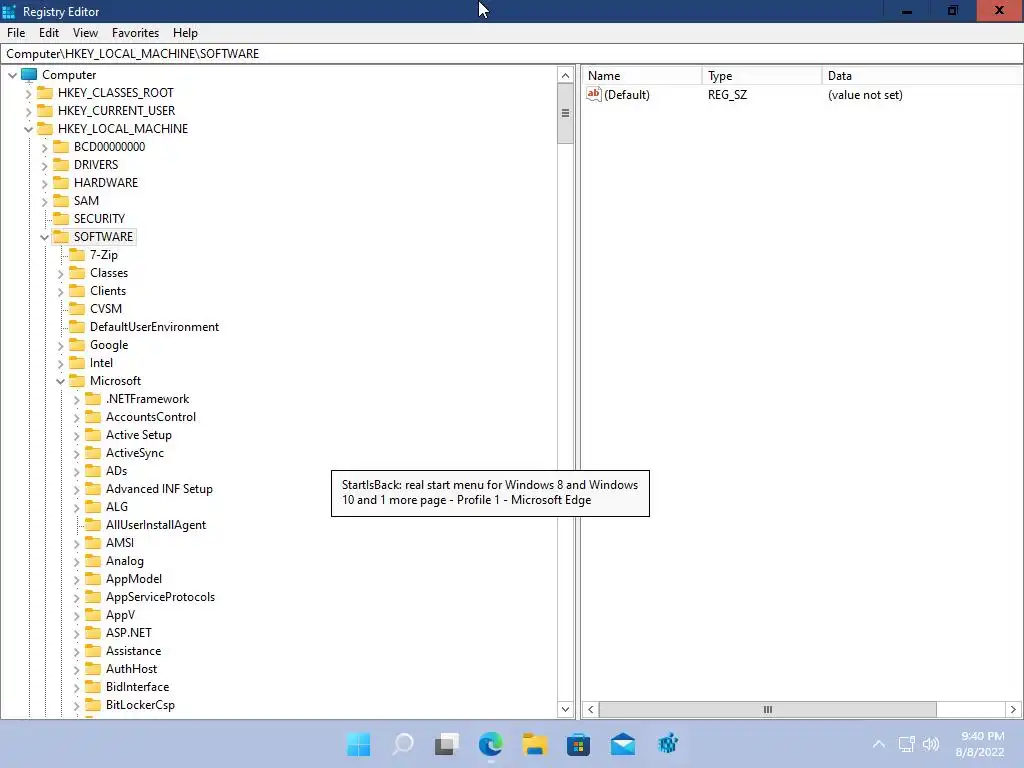Image resolution: width=1024 pixels, height=768 pixels.
Task: Sort values by Data column header
Action: tap(922, 76)
